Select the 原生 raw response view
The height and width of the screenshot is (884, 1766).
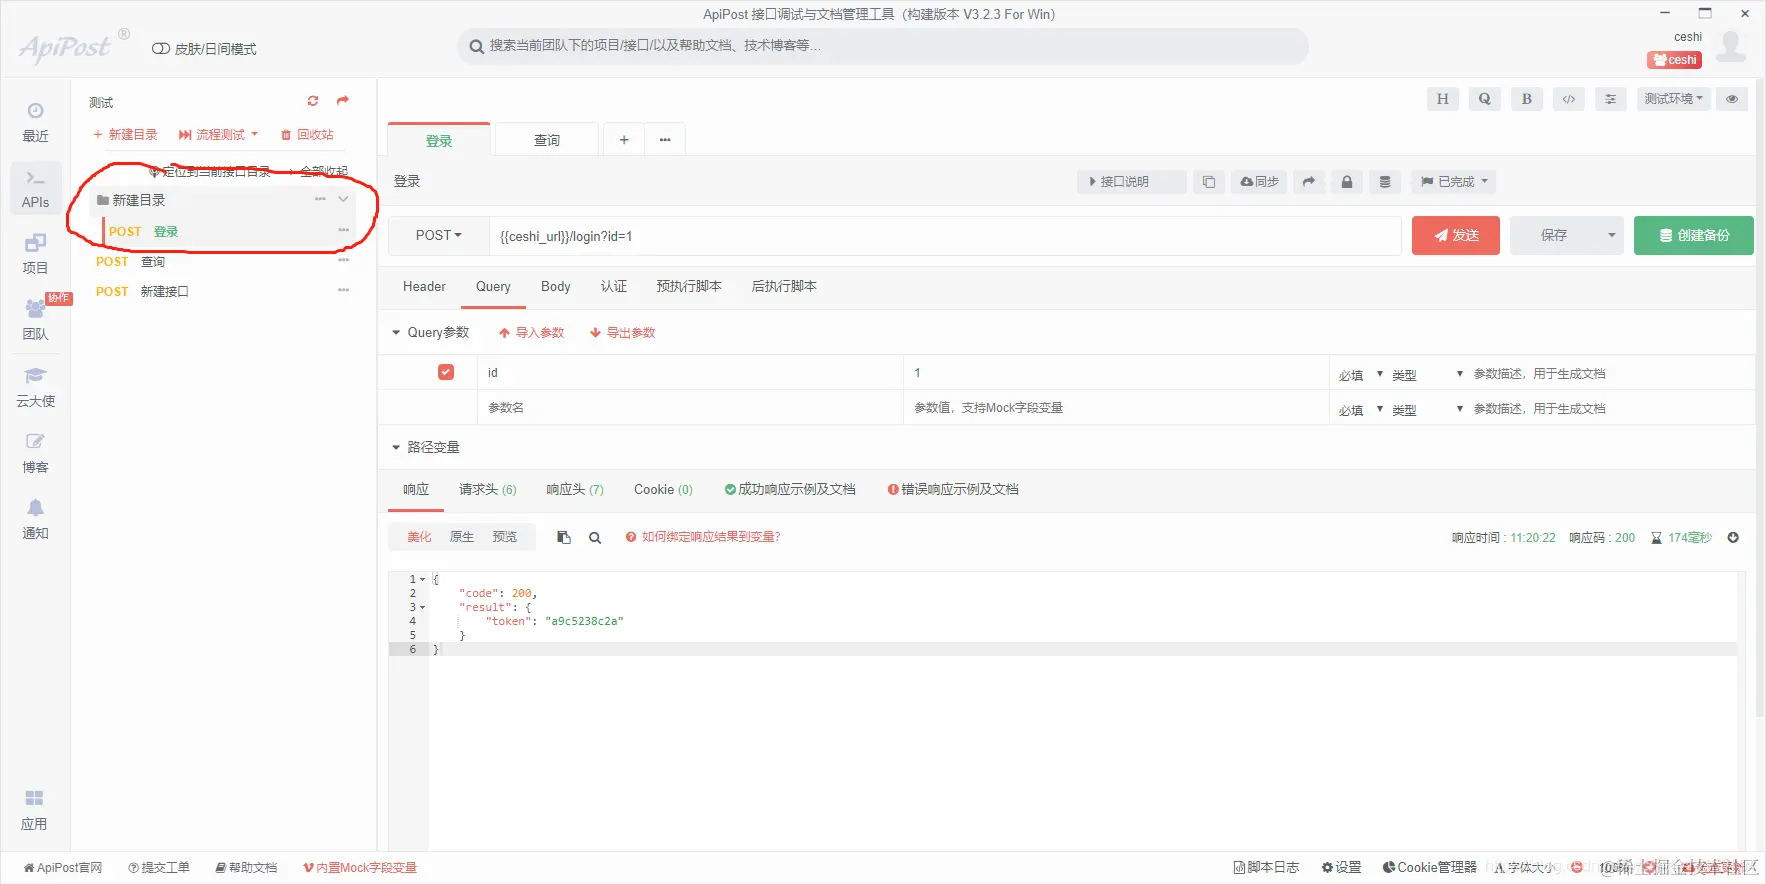[x=462, y=537]
